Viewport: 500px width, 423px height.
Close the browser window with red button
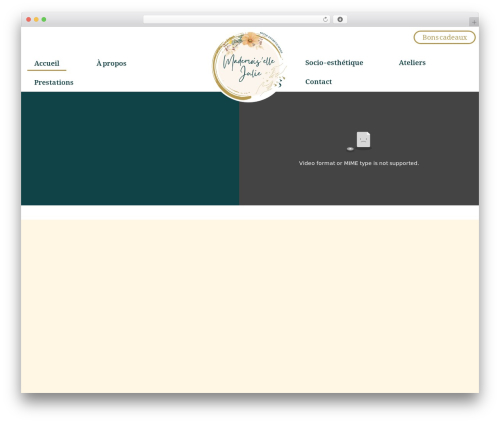29,19
